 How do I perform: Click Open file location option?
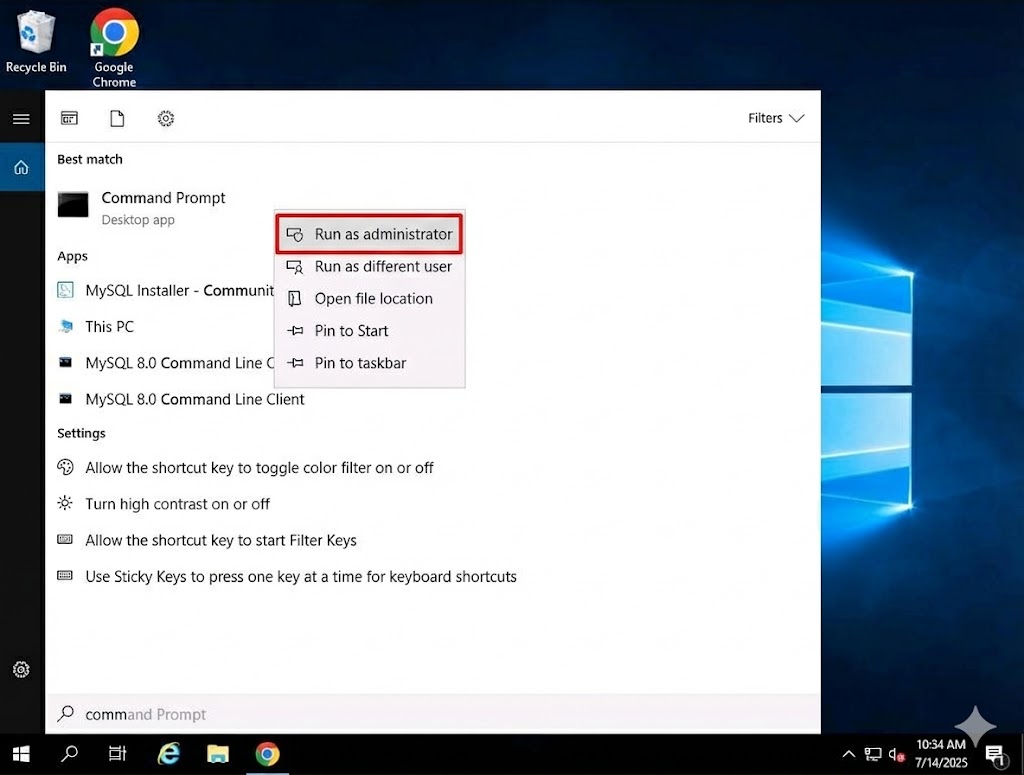pos(369,298)
